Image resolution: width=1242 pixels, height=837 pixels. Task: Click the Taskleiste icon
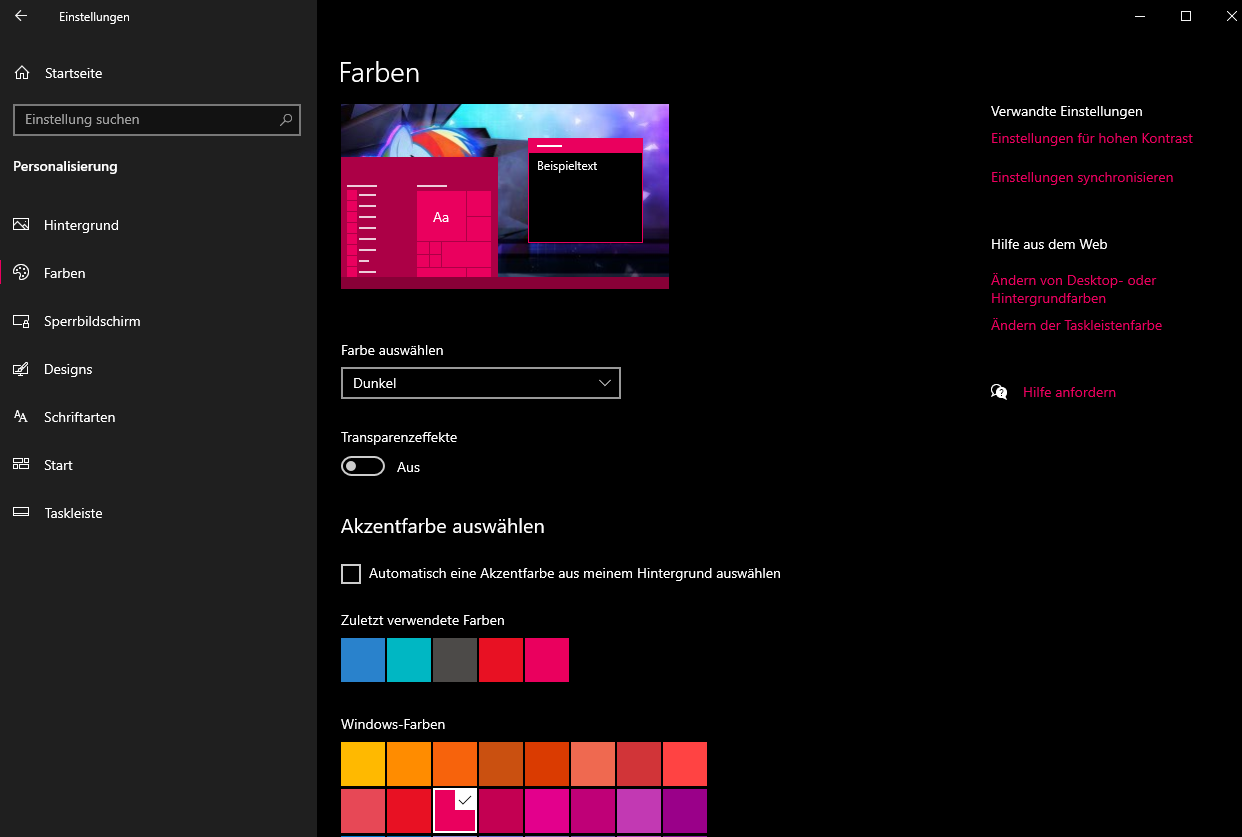tap(21, 513)
